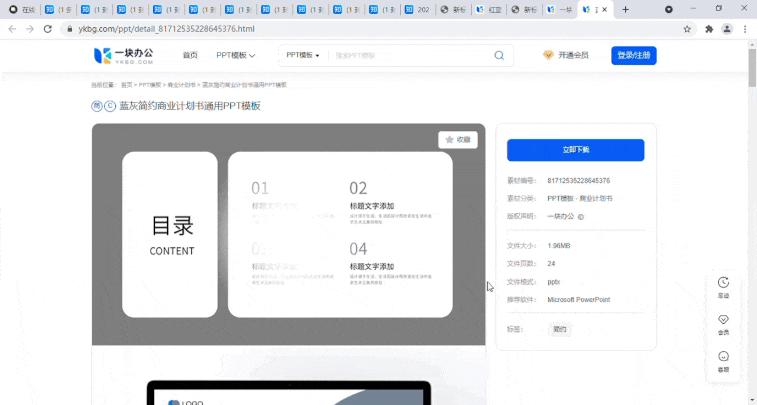The height and width of the screenshot is (405, 757).
Task: Open 首页 in the top navigation
Action: (190, 55)
